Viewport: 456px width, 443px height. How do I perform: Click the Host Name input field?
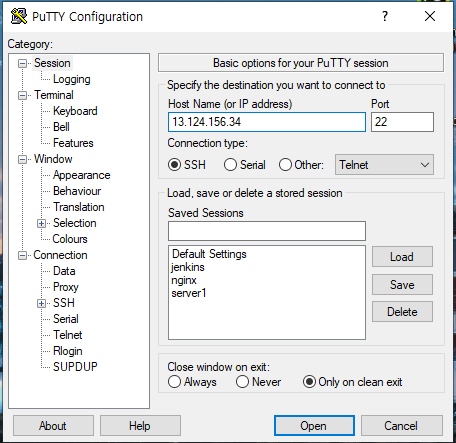[x=267, y=122]
